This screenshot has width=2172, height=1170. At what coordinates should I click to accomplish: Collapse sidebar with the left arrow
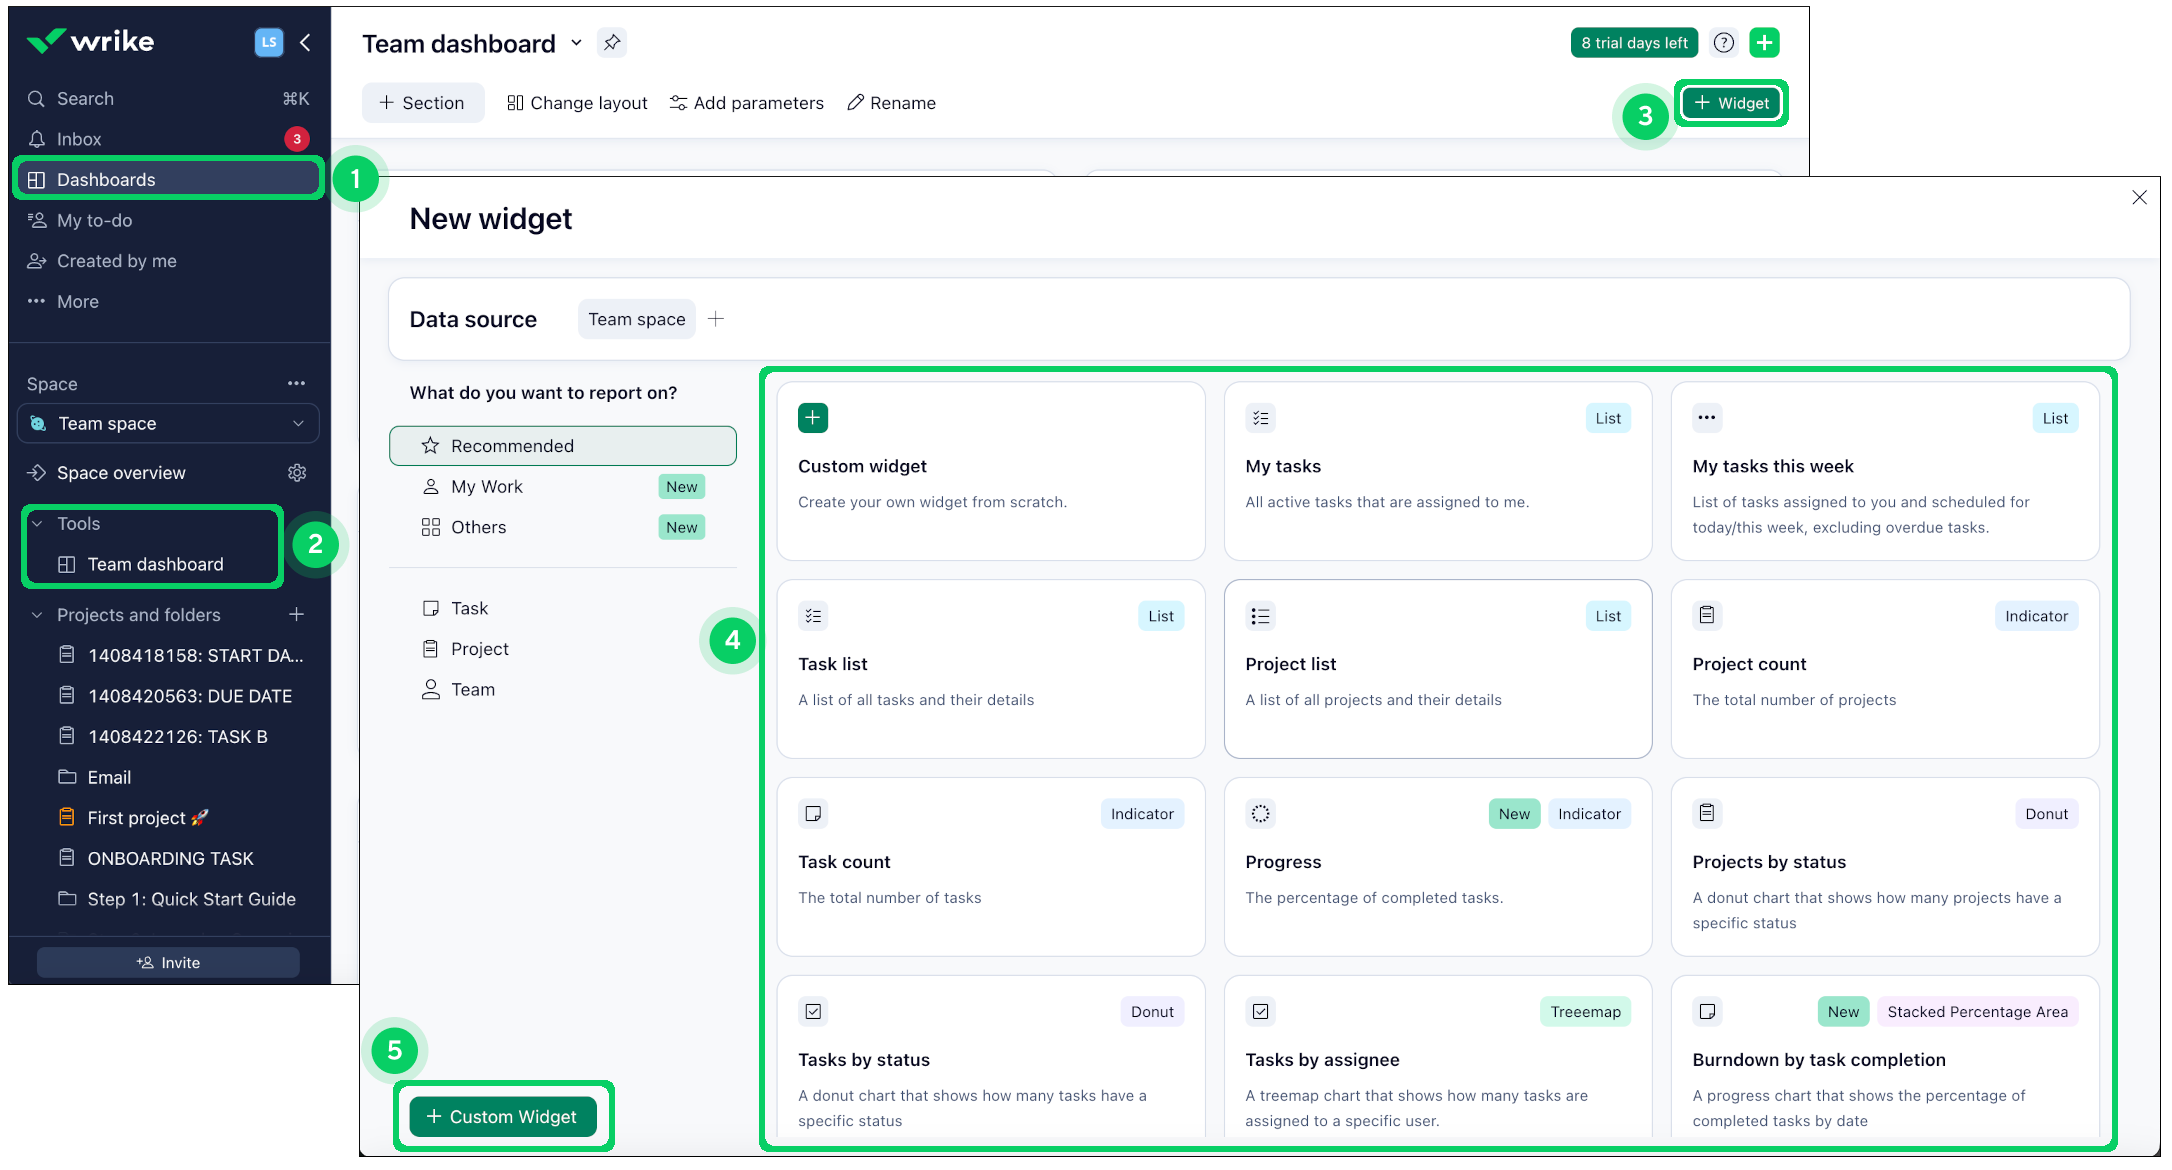coord(305,42)
